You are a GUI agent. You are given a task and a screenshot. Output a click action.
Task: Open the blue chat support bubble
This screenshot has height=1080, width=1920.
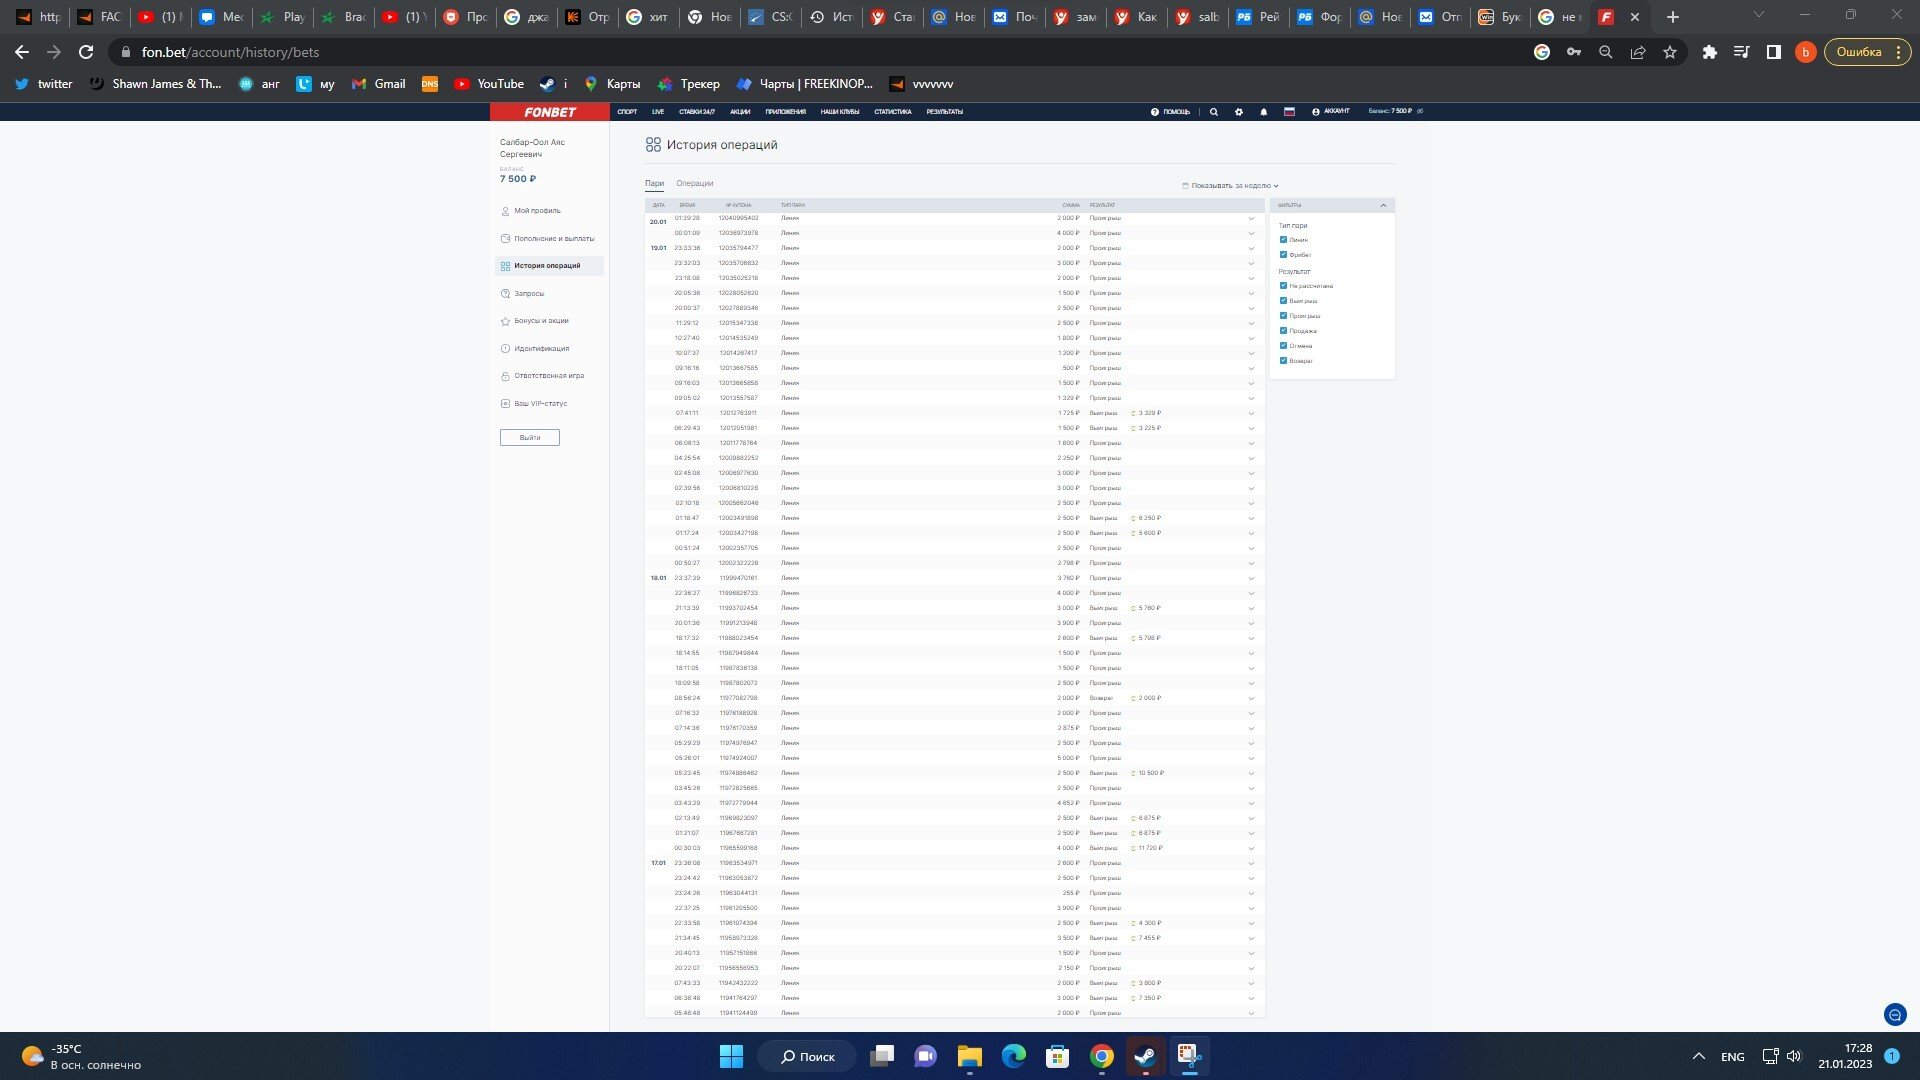(1894, 1015)
